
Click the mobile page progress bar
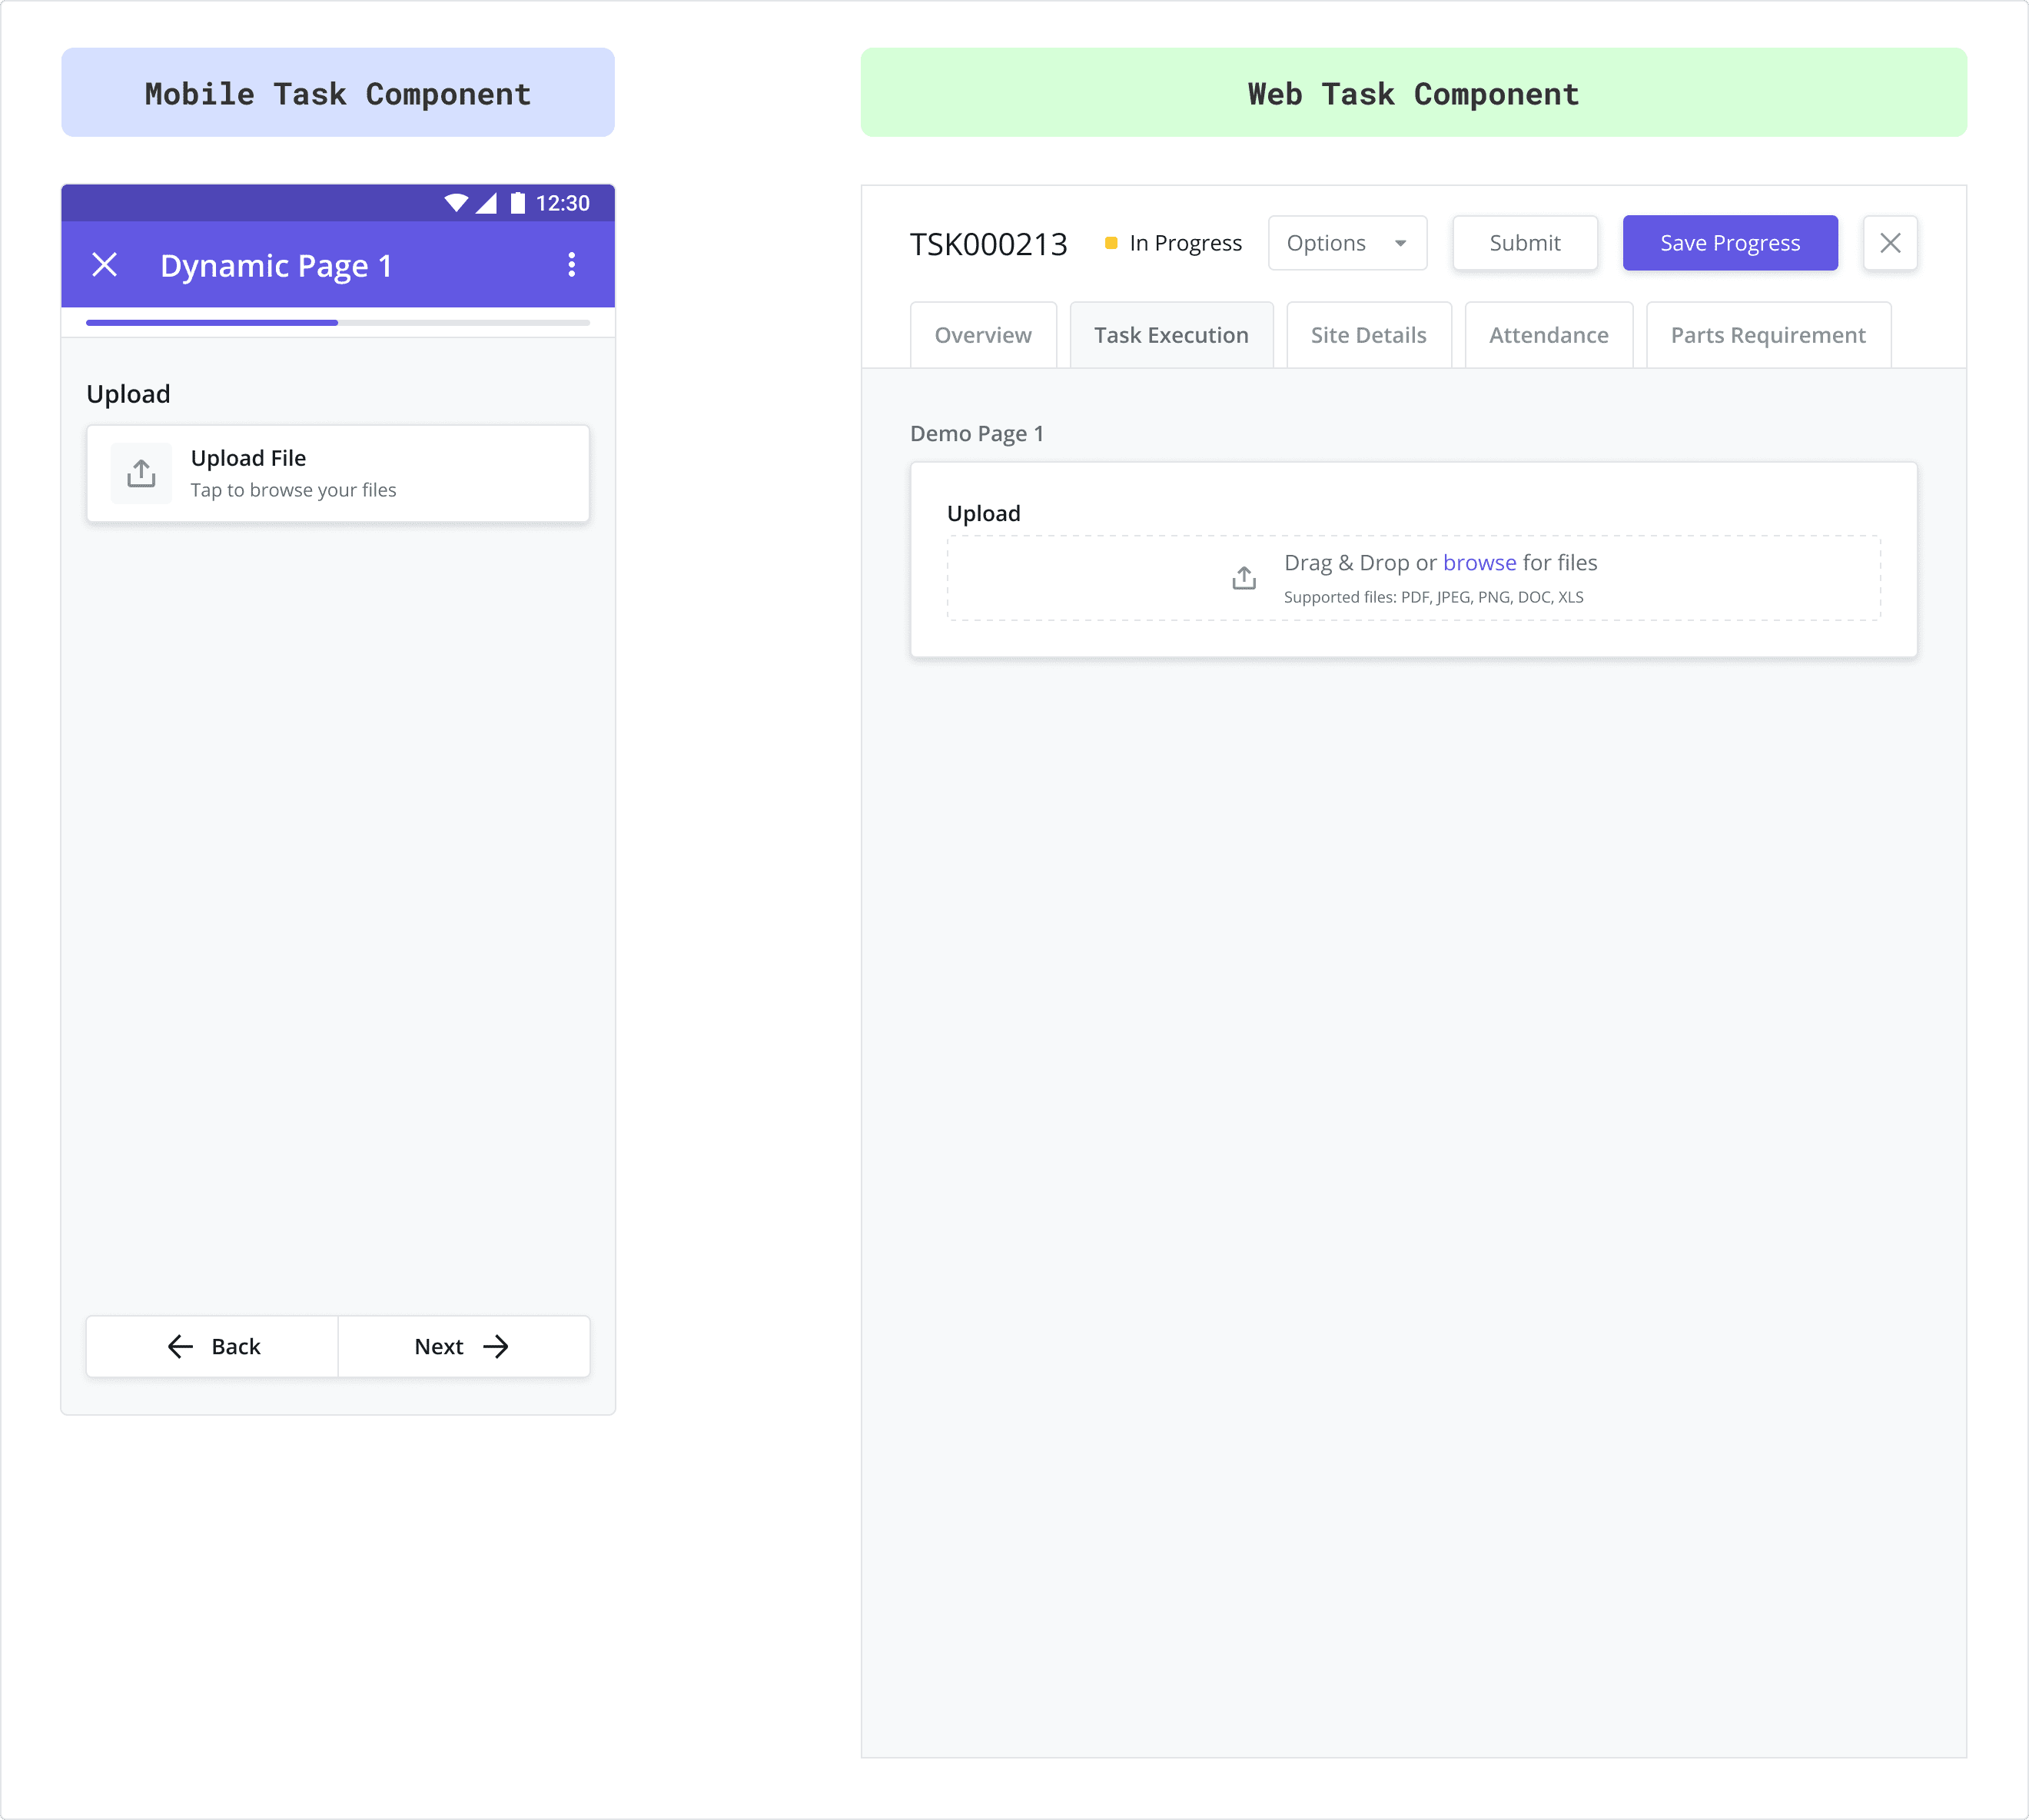point(338,323)
